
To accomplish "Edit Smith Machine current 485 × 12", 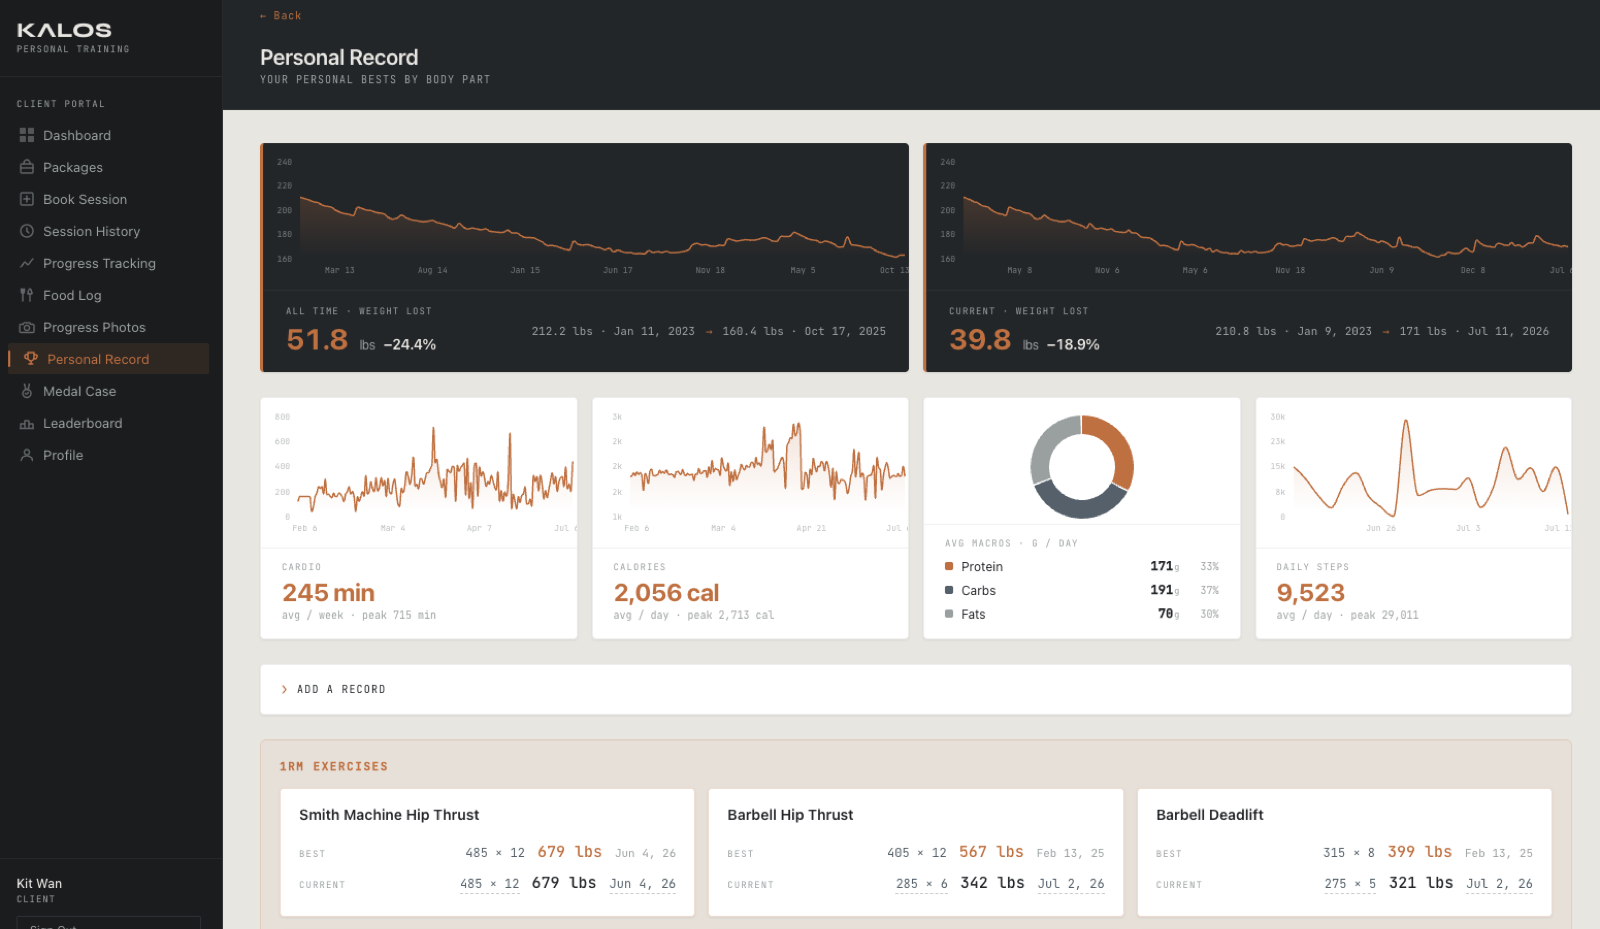I will (x=490, y=884).
